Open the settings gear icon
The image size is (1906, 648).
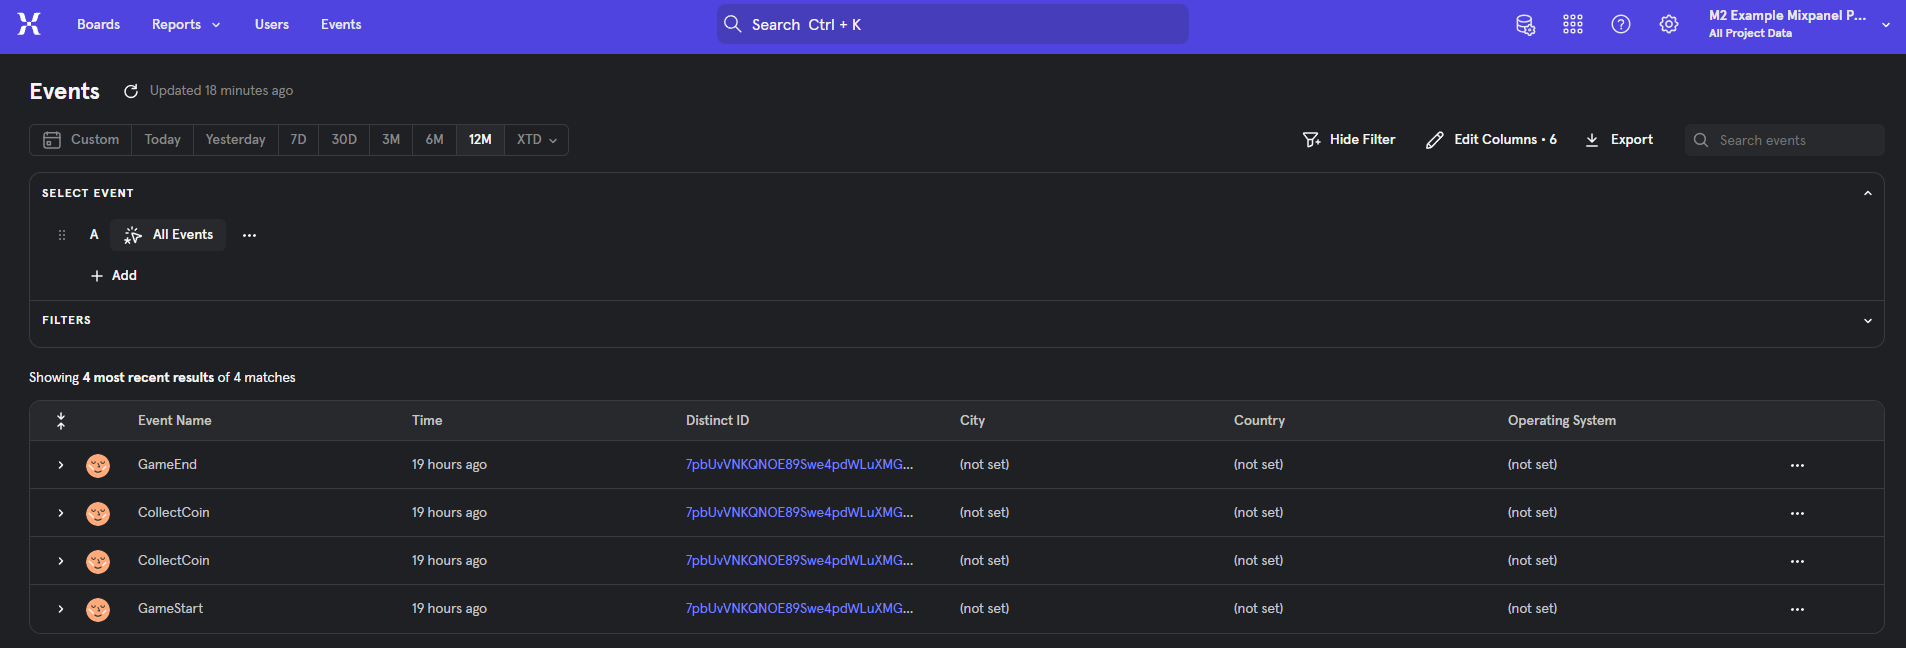click(1668, 25)
